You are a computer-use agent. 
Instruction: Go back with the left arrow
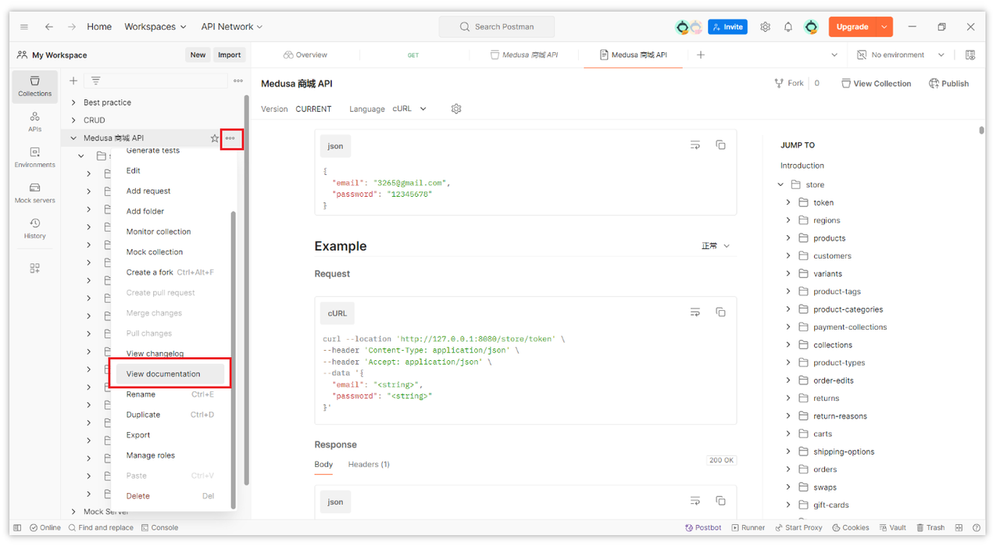point(49,27)
